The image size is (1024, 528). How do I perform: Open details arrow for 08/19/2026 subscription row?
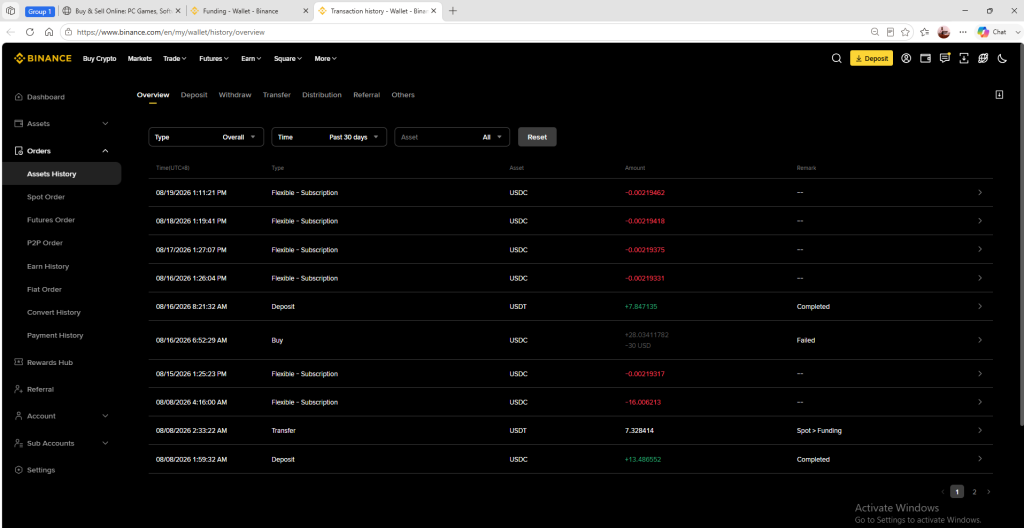click(980, 192)
